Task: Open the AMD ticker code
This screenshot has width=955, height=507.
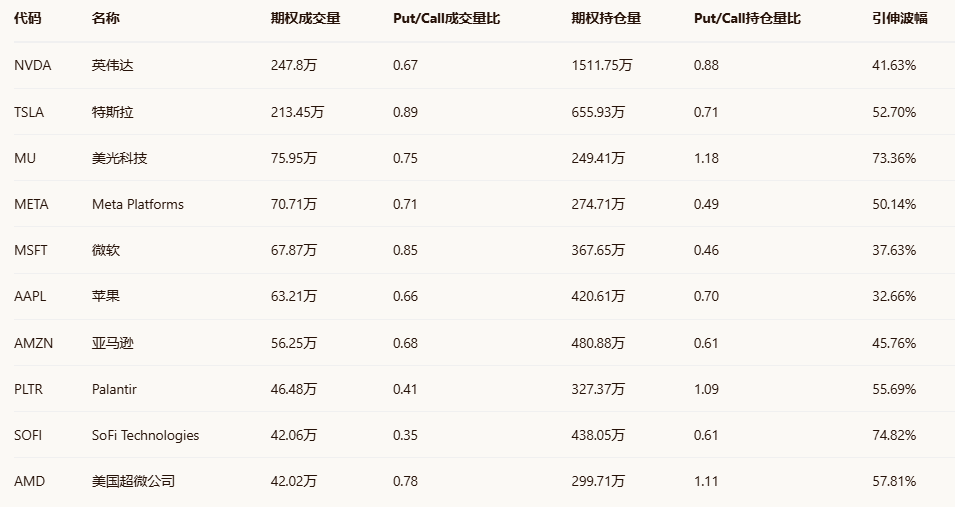Action: [29, 481]
